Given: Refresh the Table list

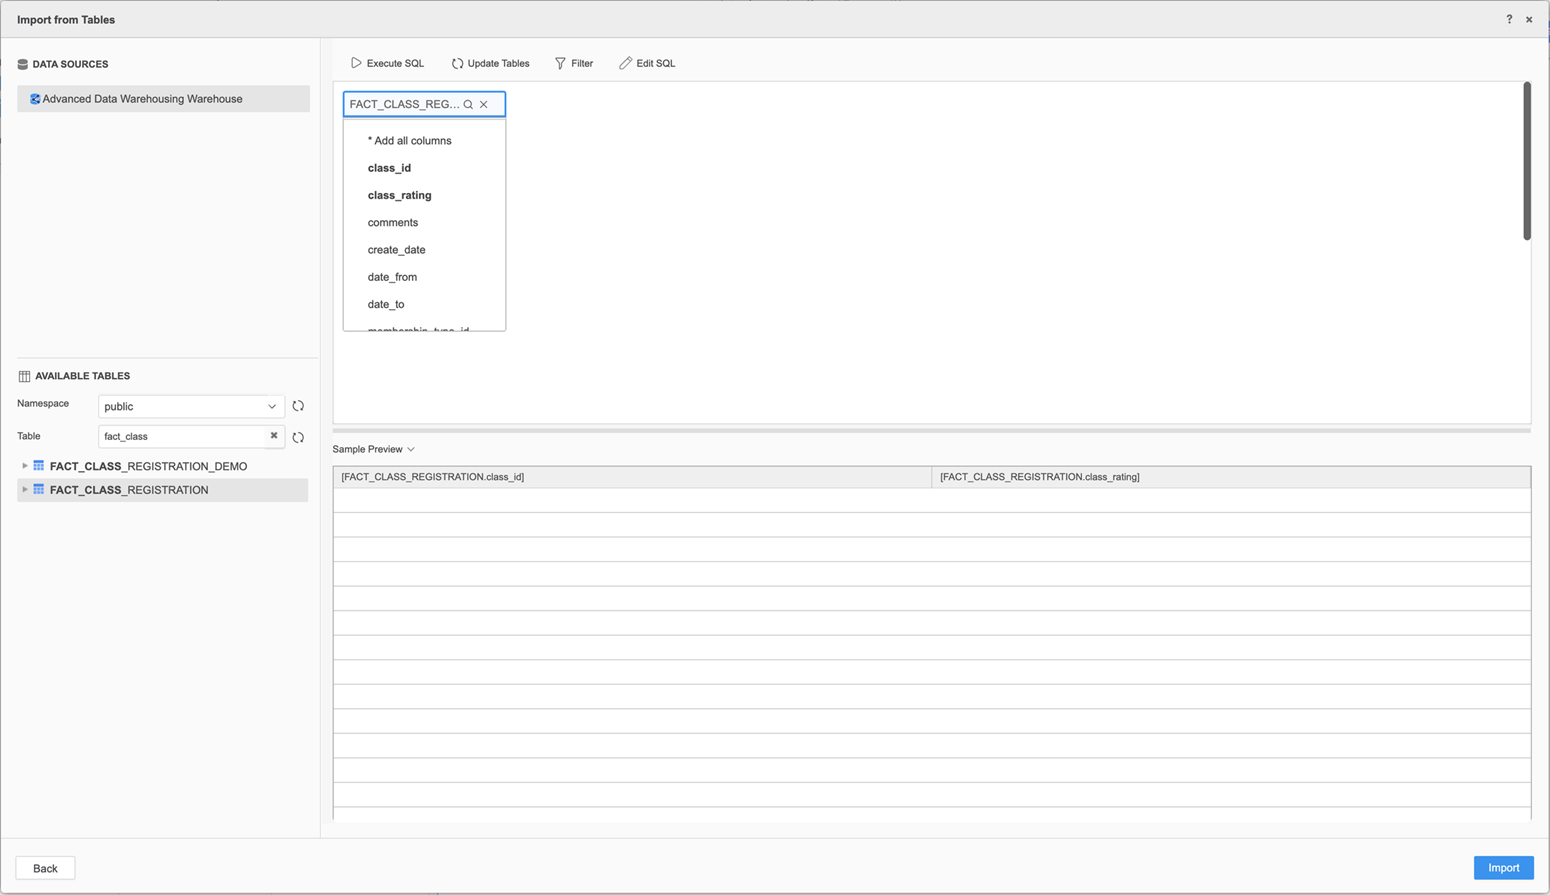Looking at the screenshot, I should point(298,436).
